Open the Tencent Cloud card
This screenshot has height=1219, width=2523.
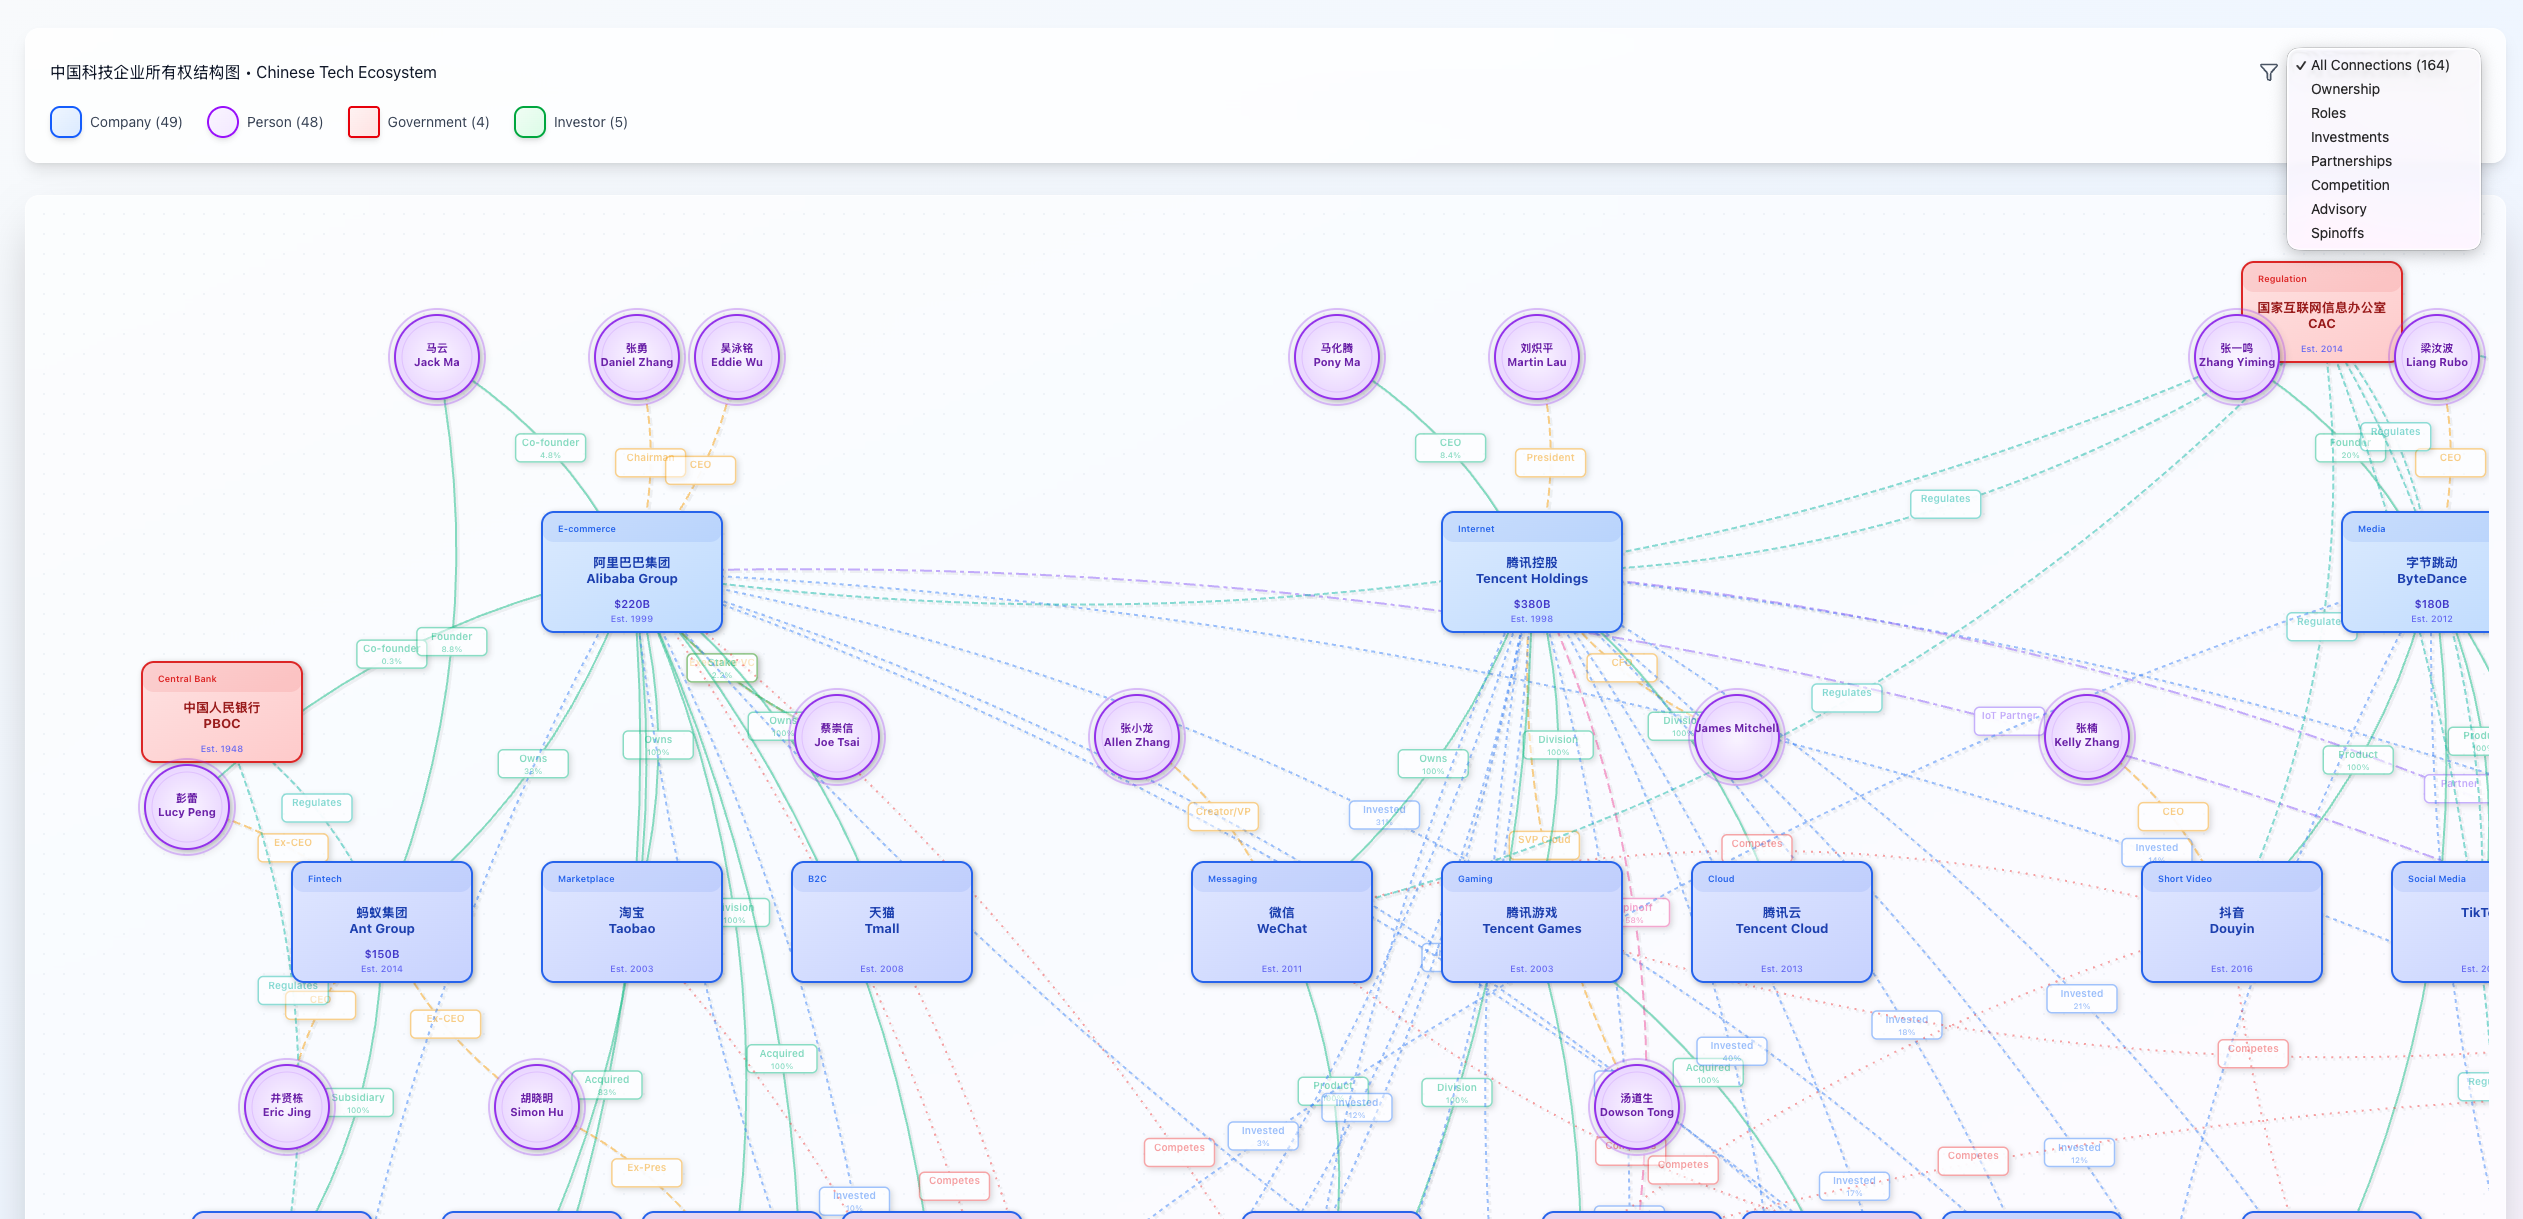click(1782, 922)
